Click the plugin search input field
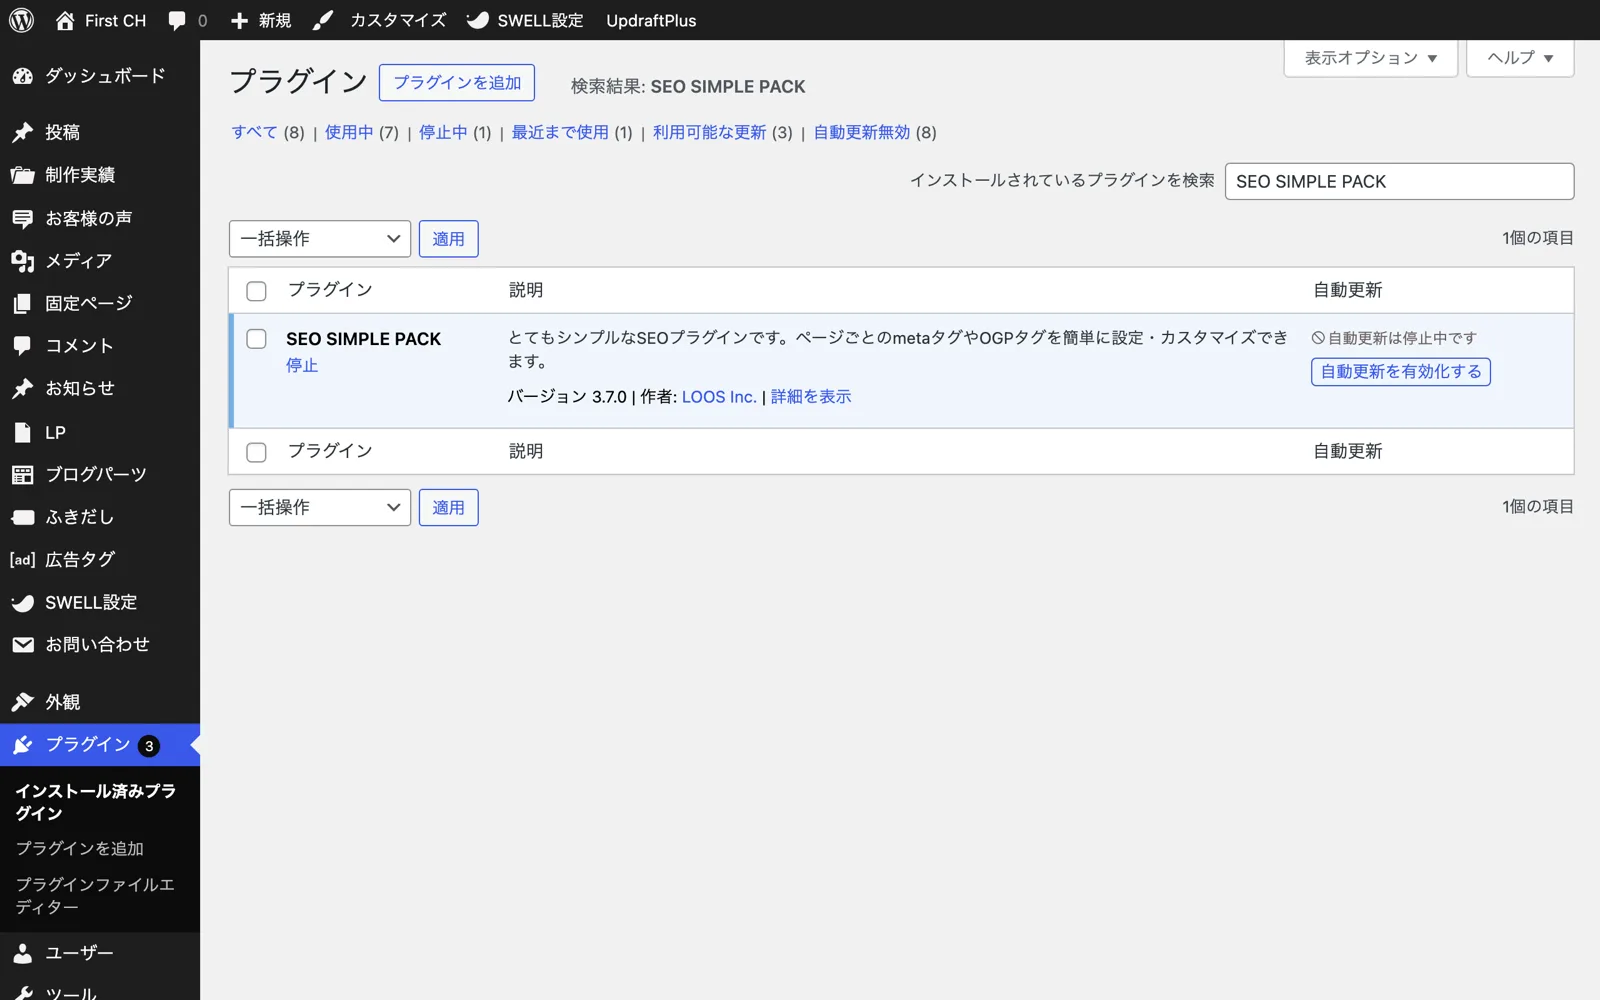The width and height of the screenshot is (1600, 1000). 1399,181
